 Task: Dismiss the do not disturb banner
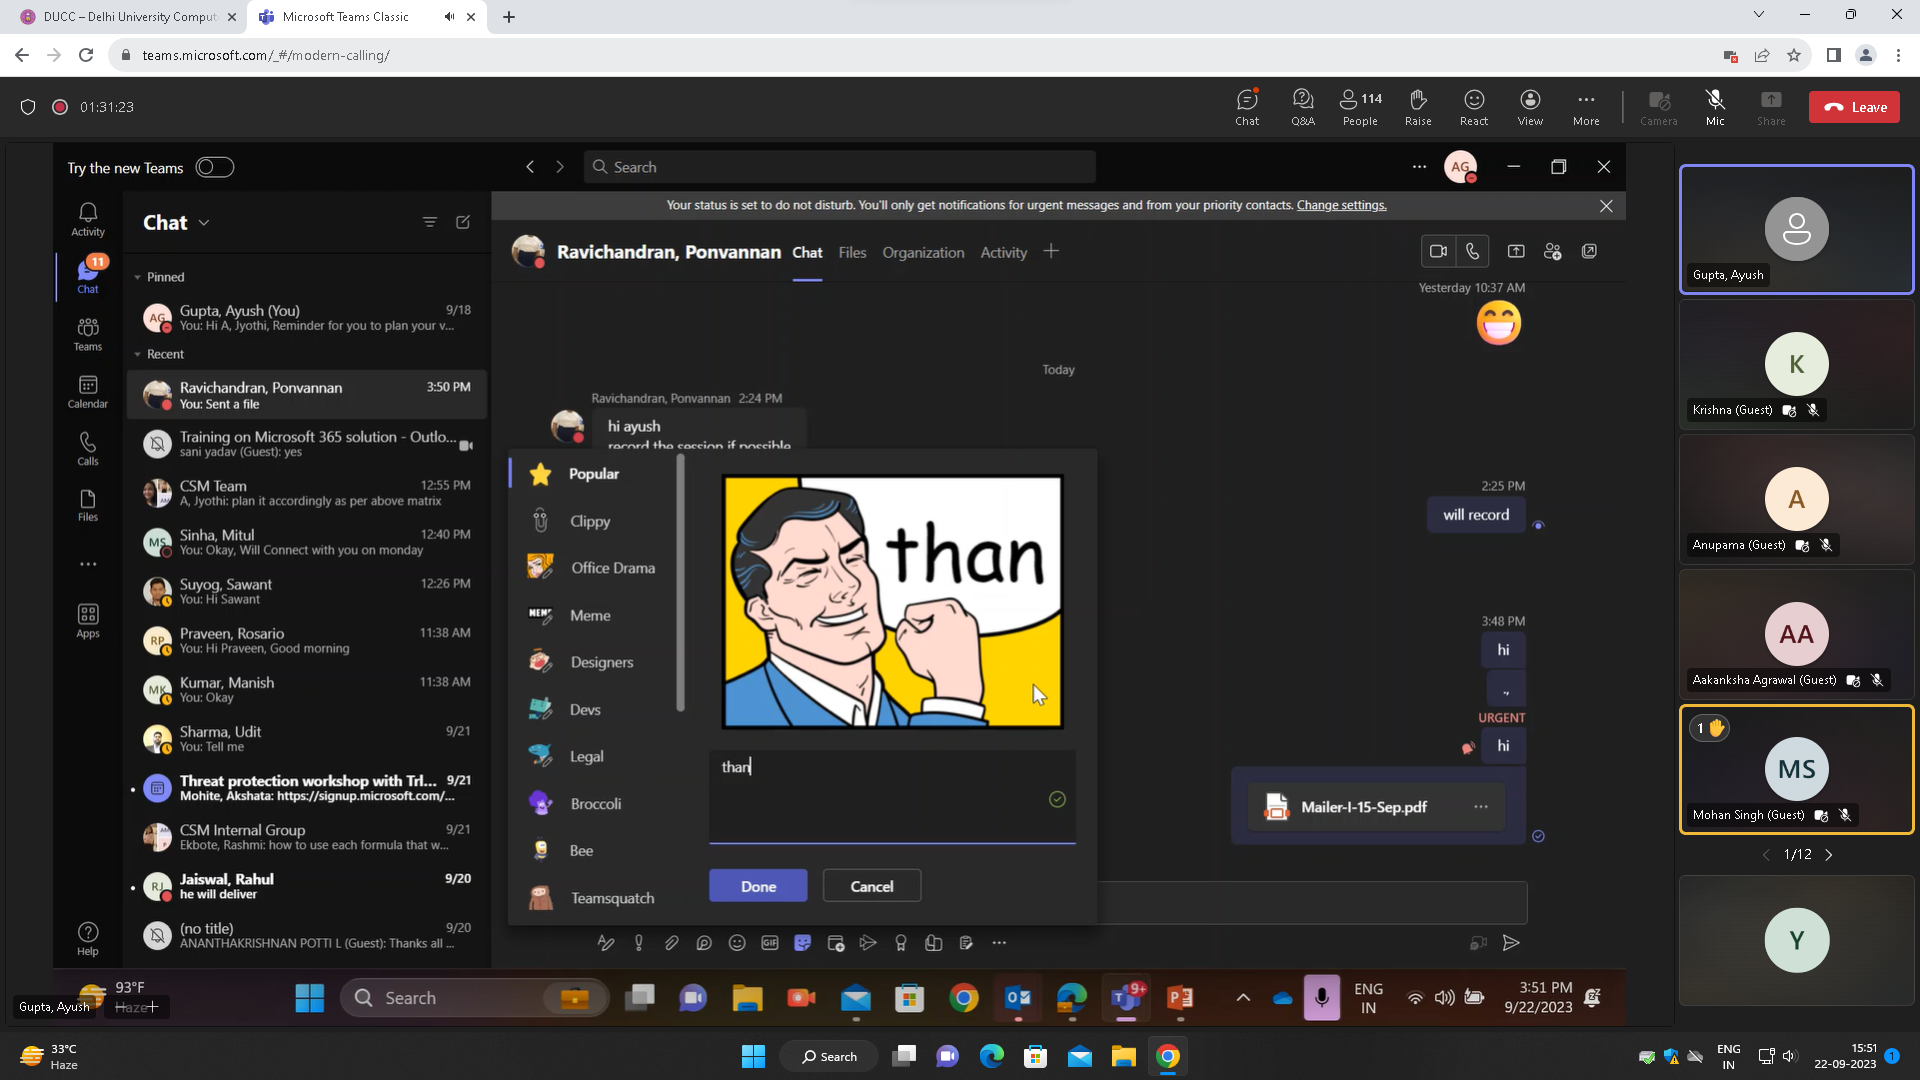click(1606, 205)
